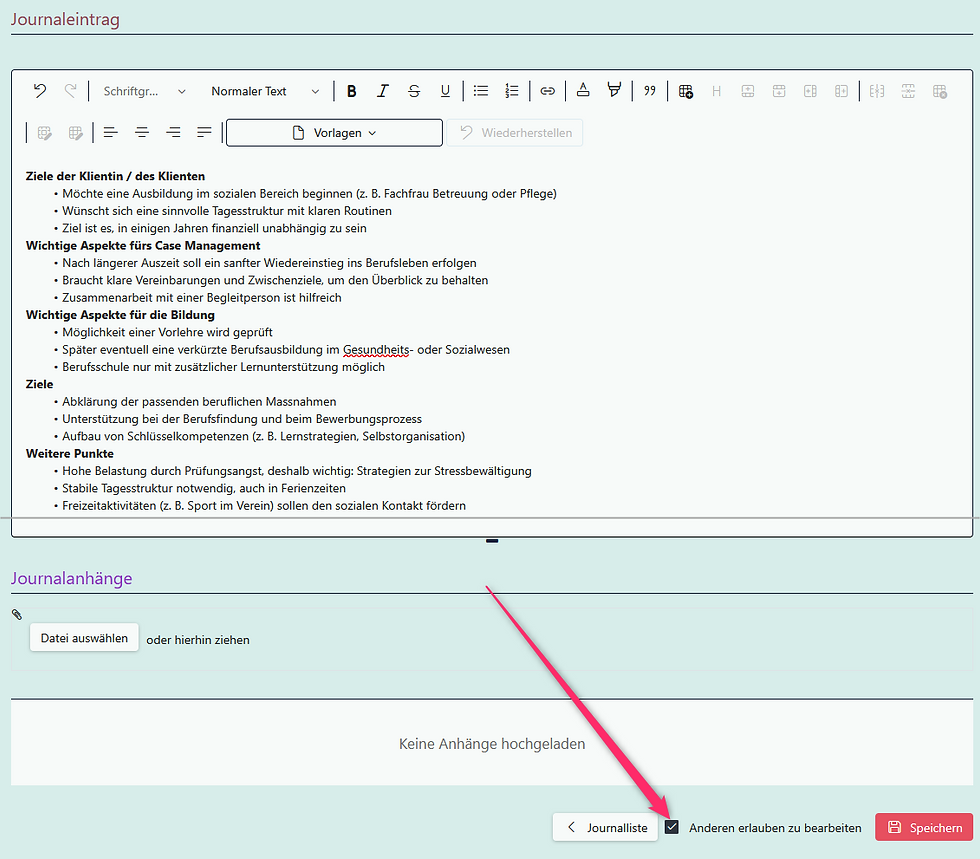The height and width of the screenshot is (859, 980).
Task: Save the journal entry with Speichern
Action: [924, 827]
